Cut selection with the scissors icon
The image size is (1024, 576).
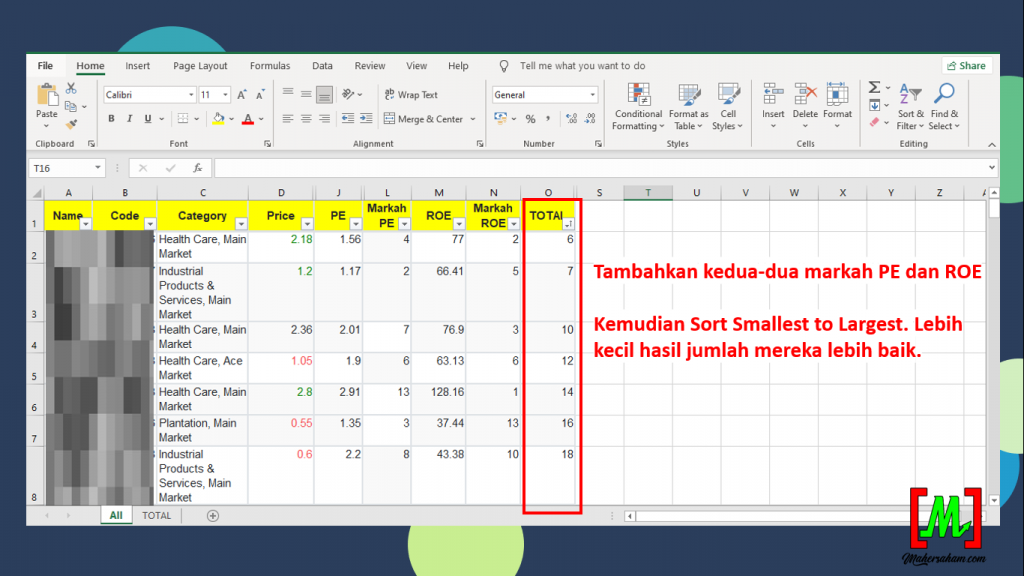point(71,89)
